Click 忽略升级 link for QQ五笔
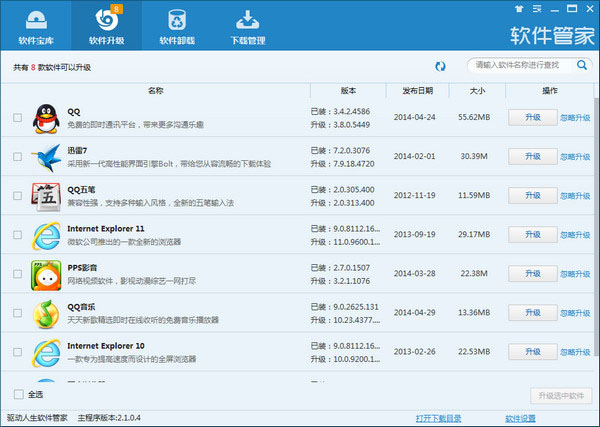This screenshot has width=600, height=427. [575, 196]
